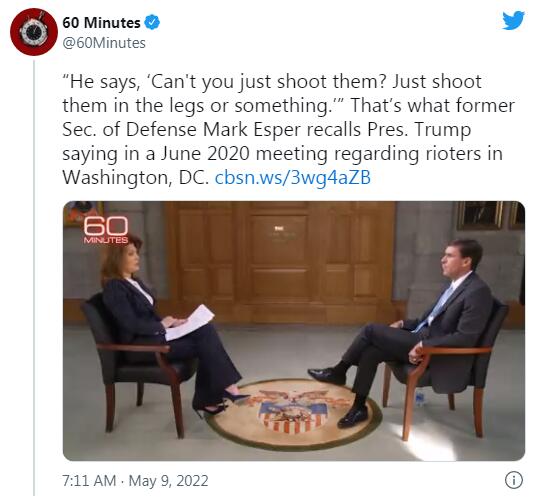Click the vertical thread line at left
The width and height of the screenshot is (538, 497).
[34, 278]
